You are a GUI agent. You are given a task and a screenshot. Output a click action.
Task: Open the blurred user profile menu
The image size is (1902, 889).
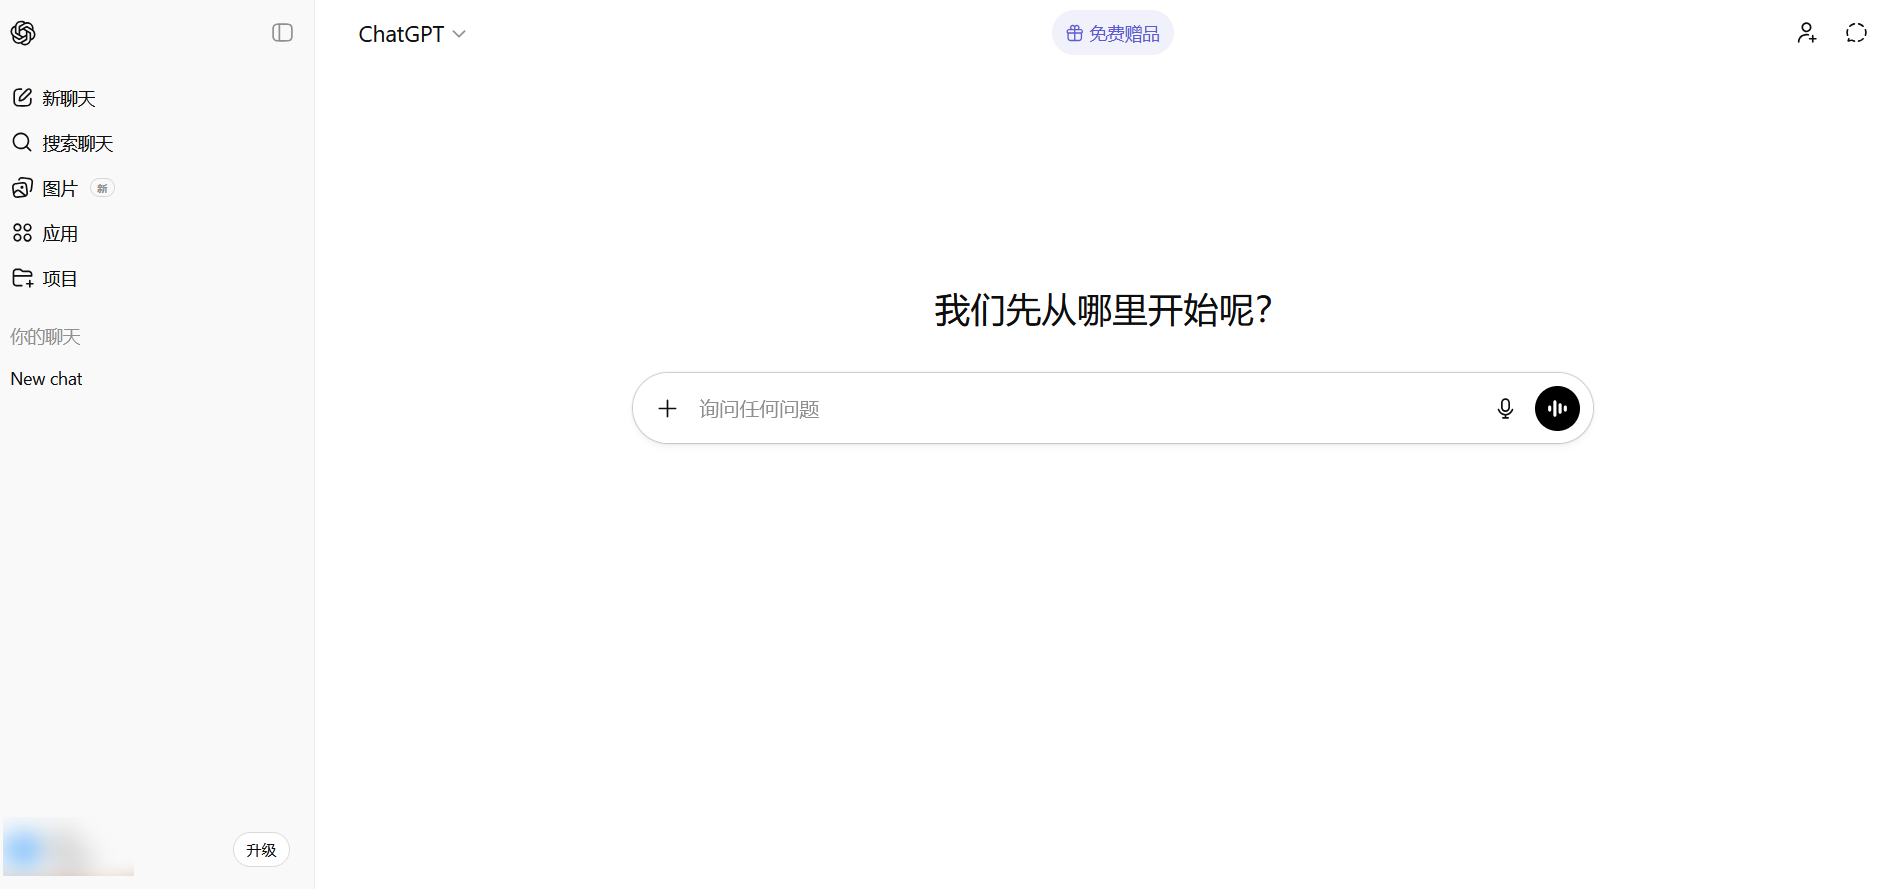point(70,850)
